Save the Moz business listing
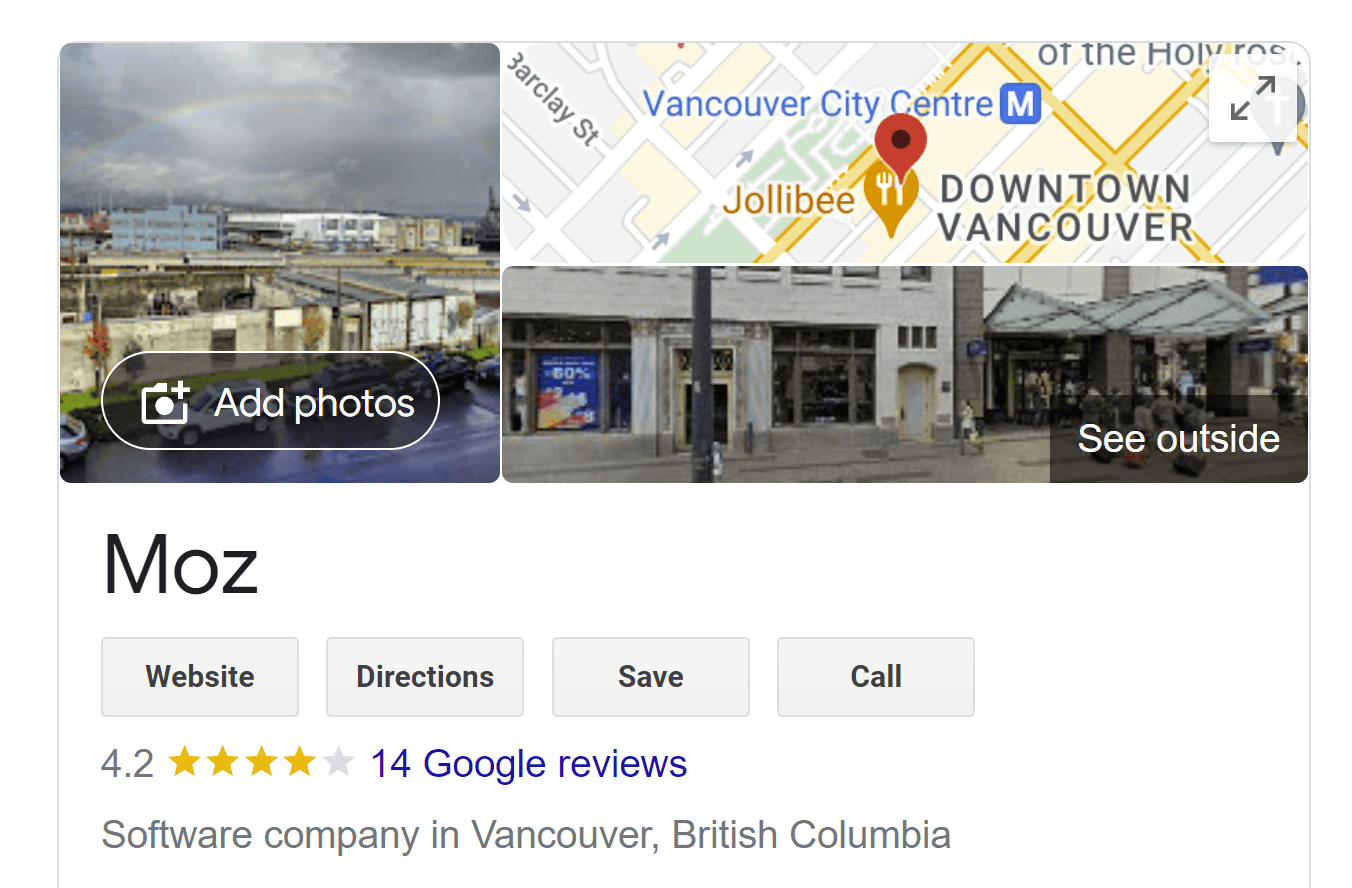This screenshot has width=1352, height=888. (650, 677)
